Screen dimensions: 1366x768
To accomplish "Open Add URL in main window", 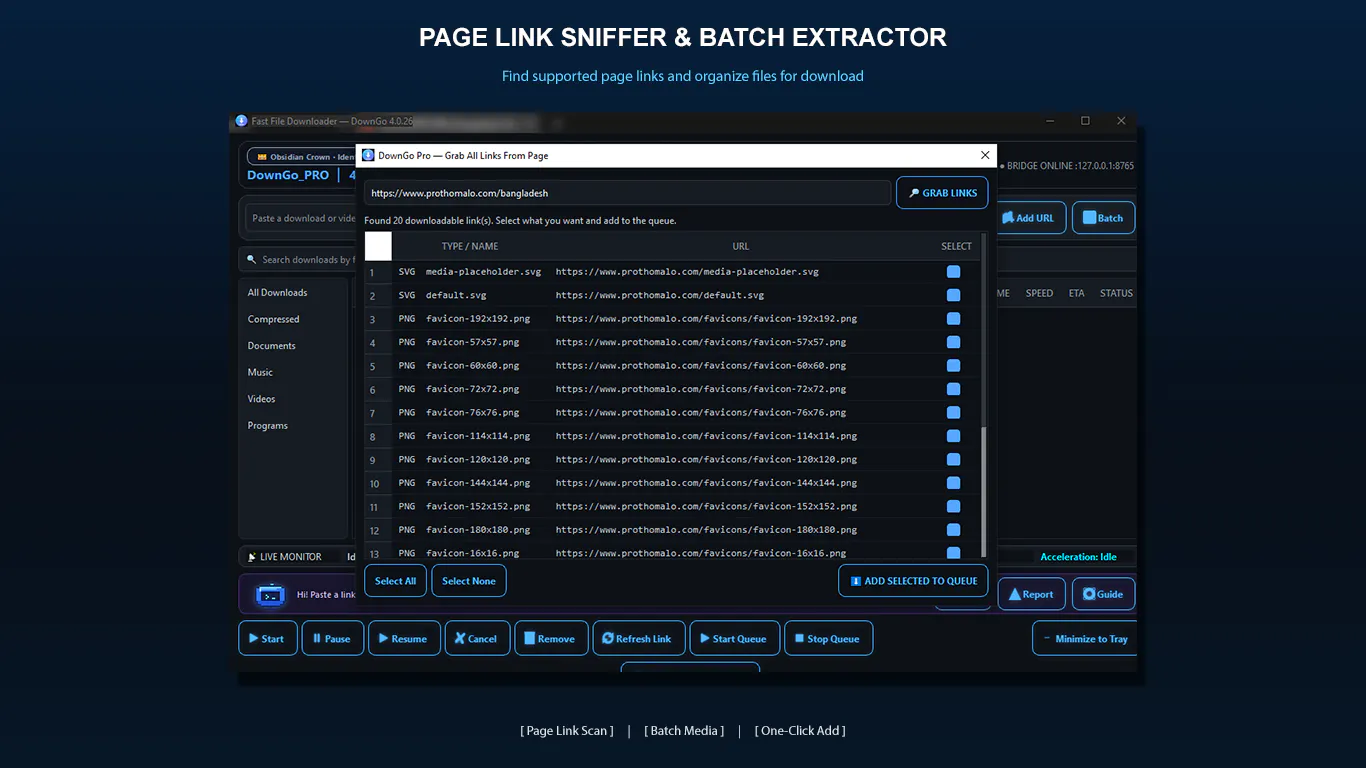I will pyautogui.click(x=1030, y=218).
